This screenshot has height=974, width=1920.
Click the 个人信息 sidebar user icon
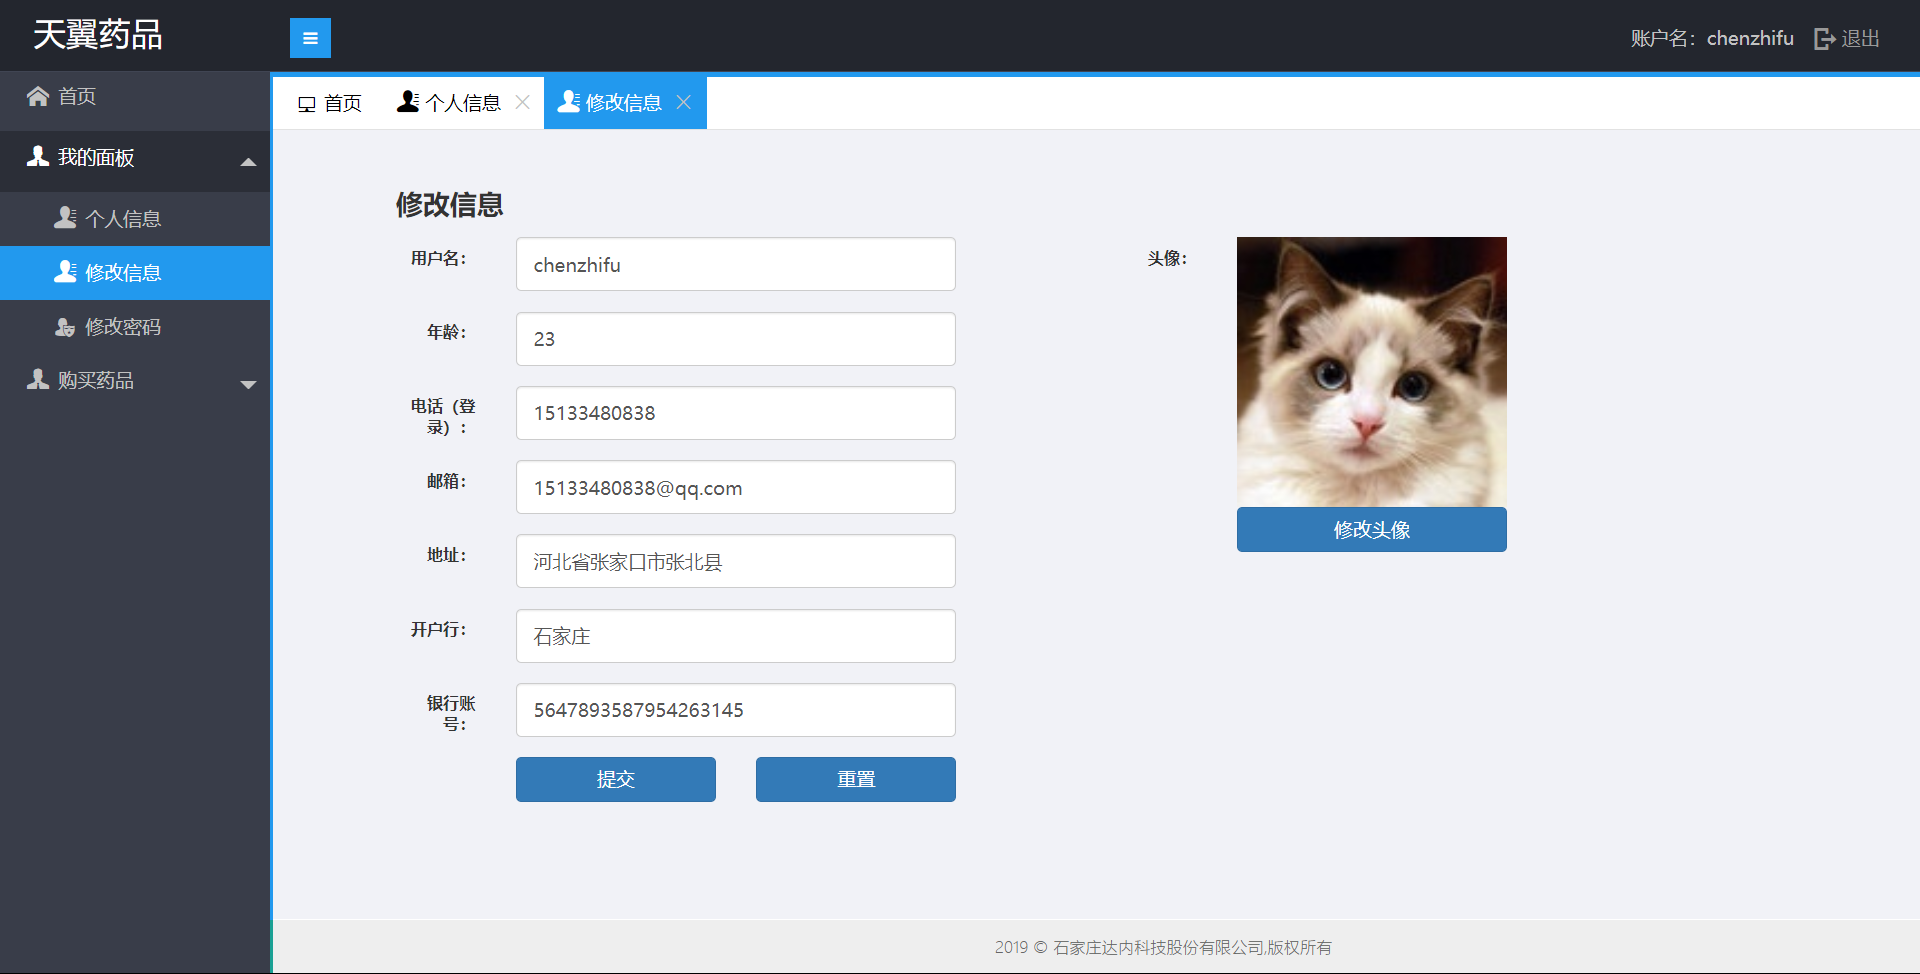(65, 218)
